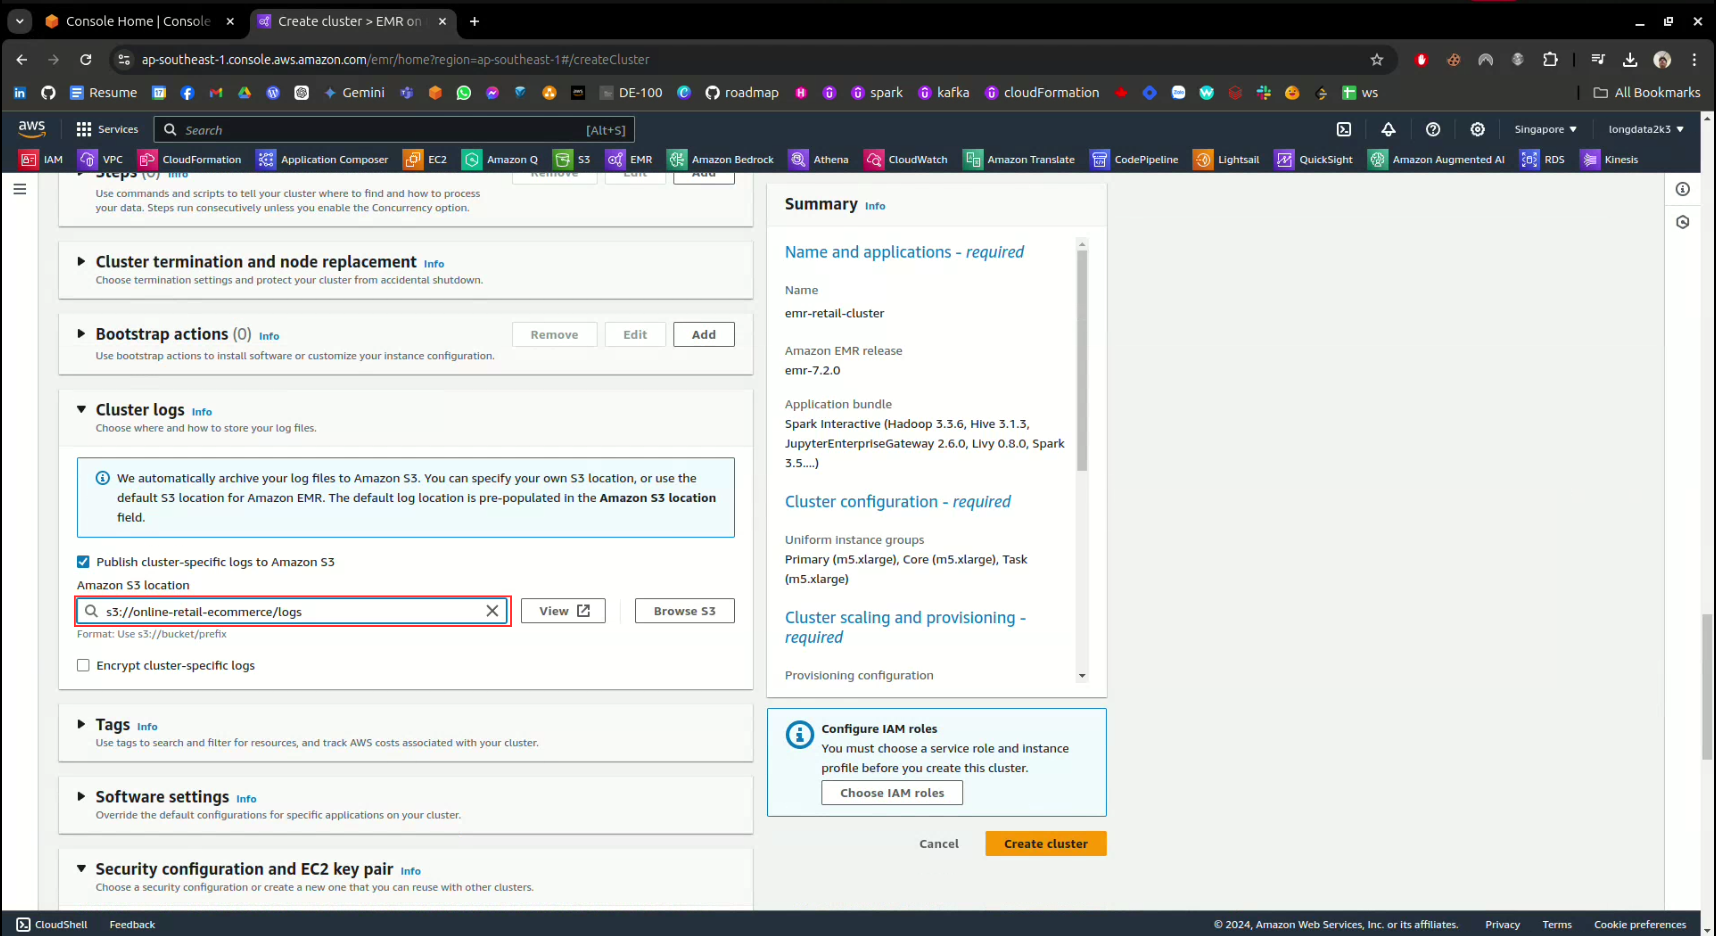Click the Browse S3 button
The height and width of the screenshot is (936, 1716).
tap(684, 611)
